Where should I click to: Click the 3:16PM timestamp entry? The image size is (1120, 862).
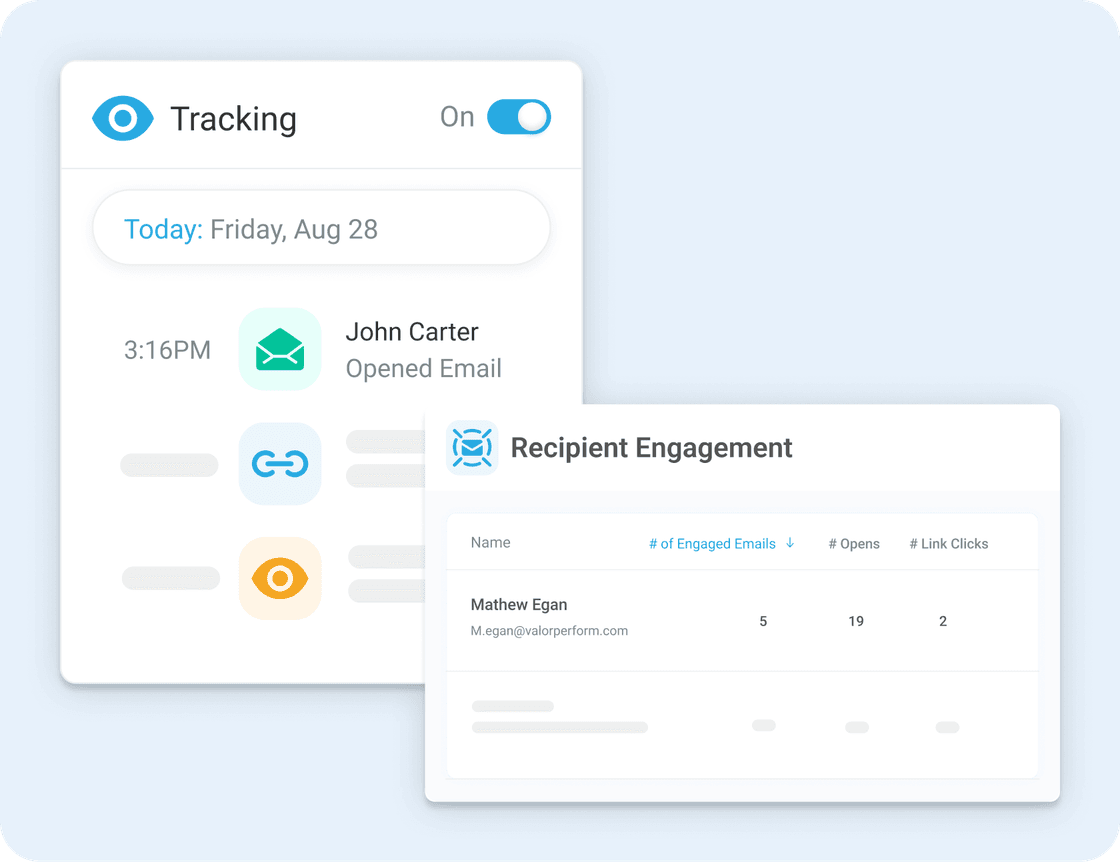[x=167, y=350]
